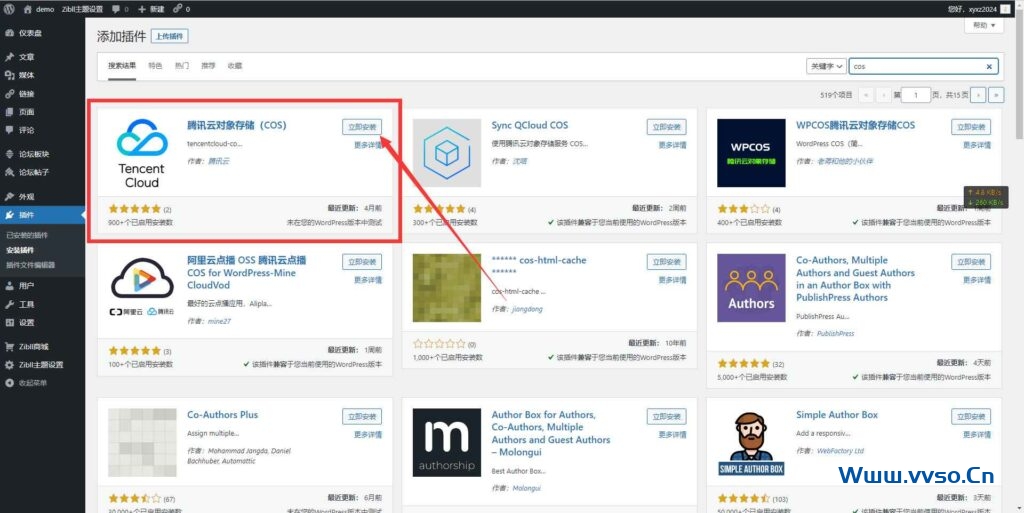Click the 工具 wrench icon in sidebar
The height and width of the screenshot is (513, 1024).
(x=9, y=304)
